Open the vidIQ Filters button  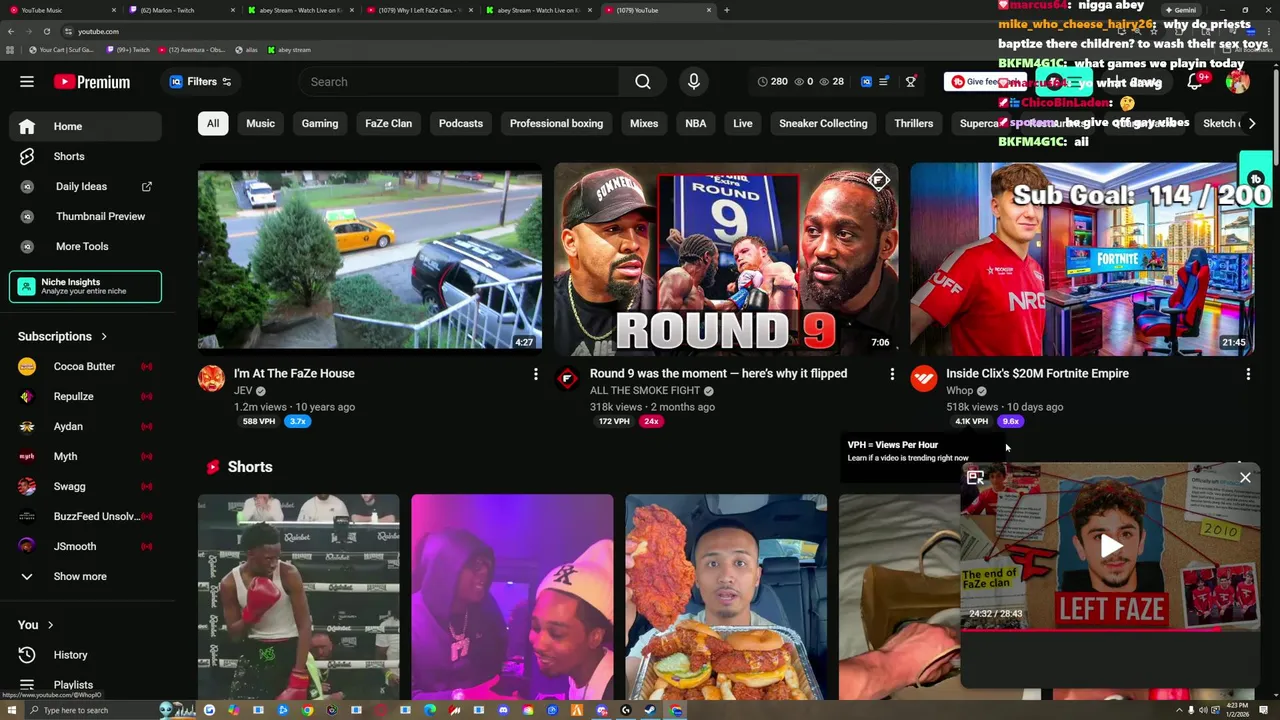click(201, 82)
